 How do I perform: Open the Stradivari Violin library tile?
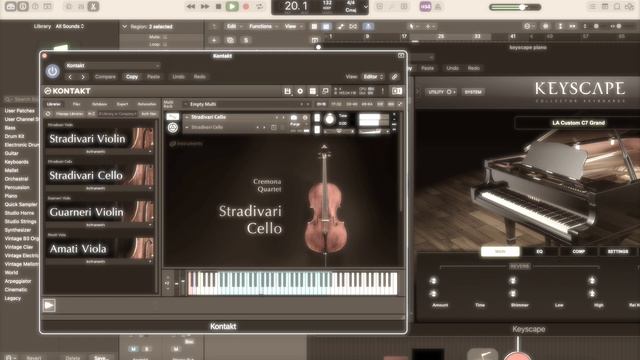pyautogui.click(x=100, y=138)
